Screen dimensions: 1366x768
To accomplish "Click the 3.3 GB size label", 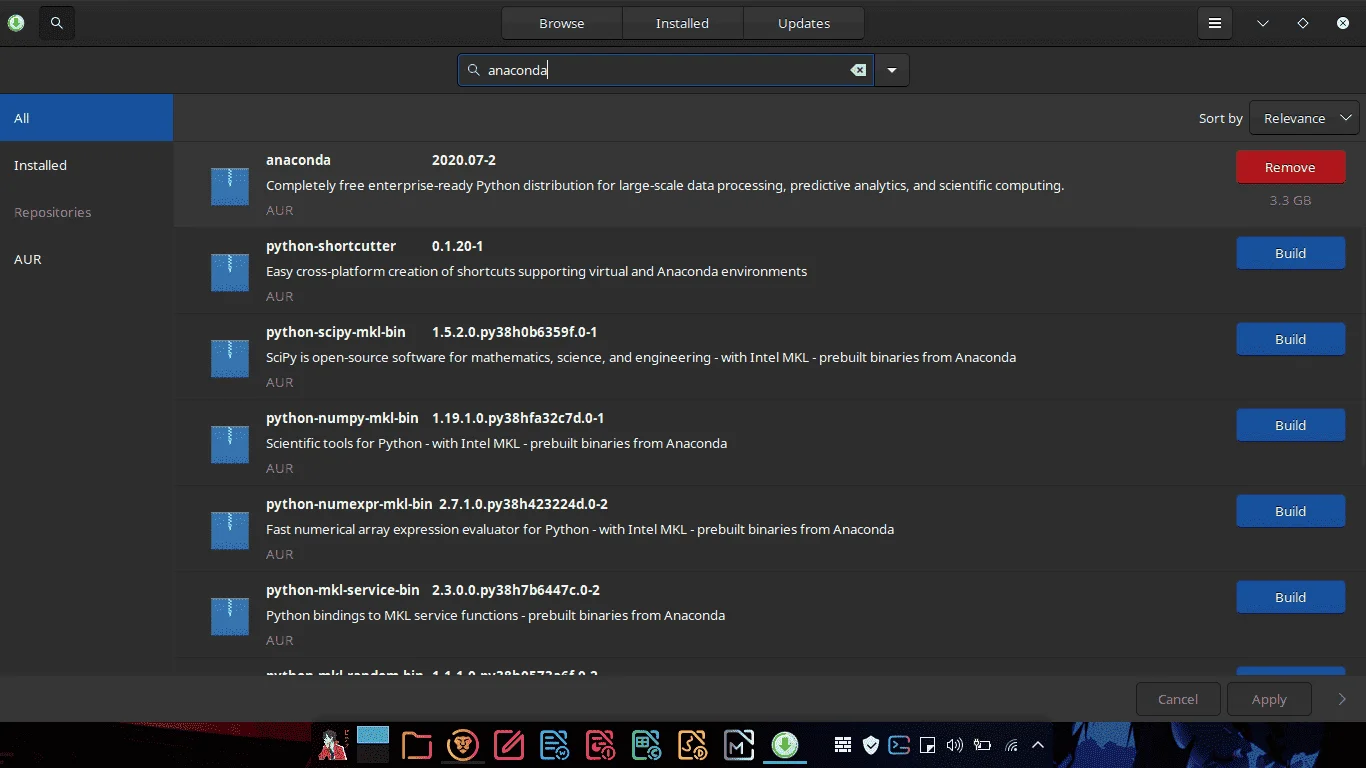I will click(1290, 200).
